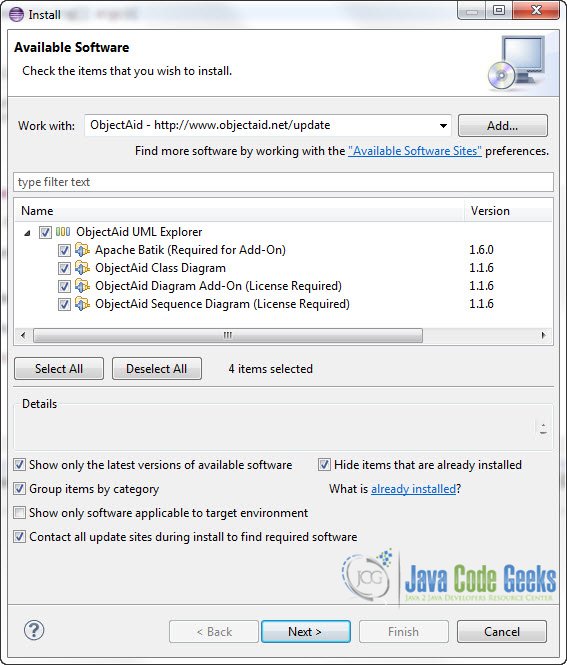Viewport: 567px width, 665px height.
Task: Click the ObjectAid Diagram Add-On feature icon
Action: click(x=82, y=286)
